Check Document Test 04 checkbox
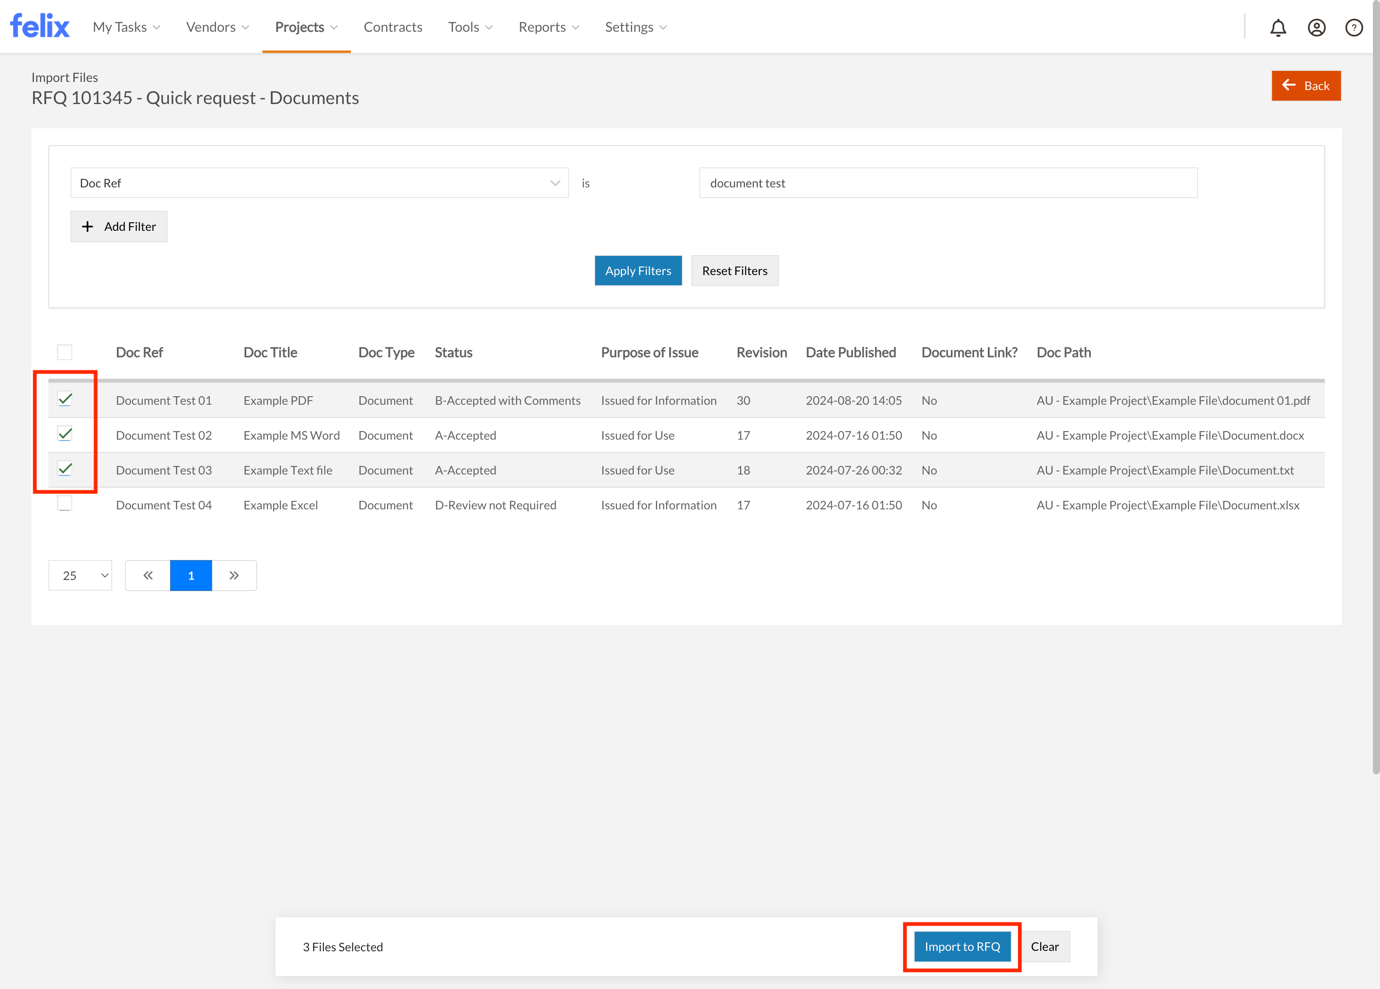 tap(65, 504)
